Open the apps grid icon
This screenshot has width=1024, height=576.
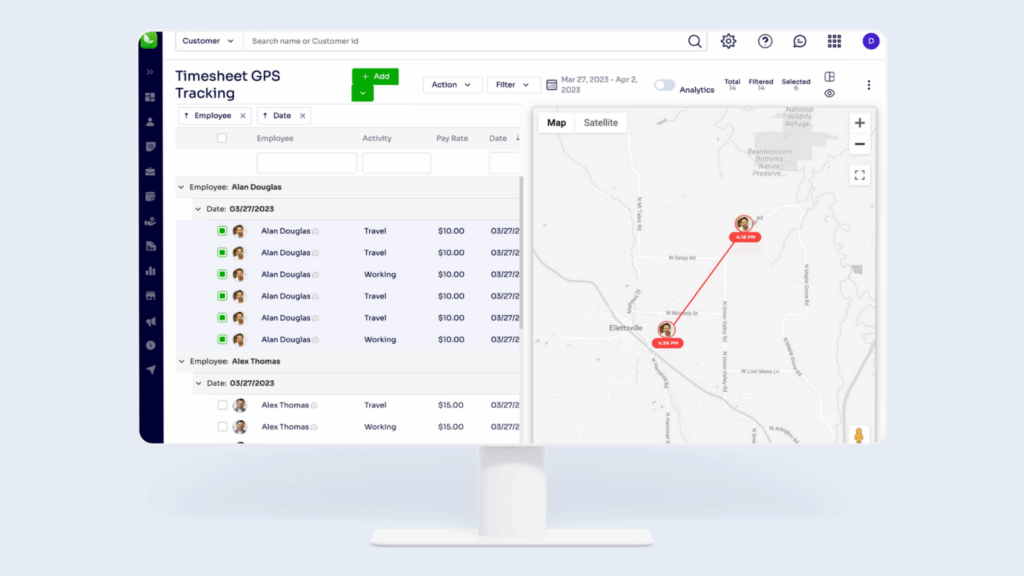(x=835, y=41)
